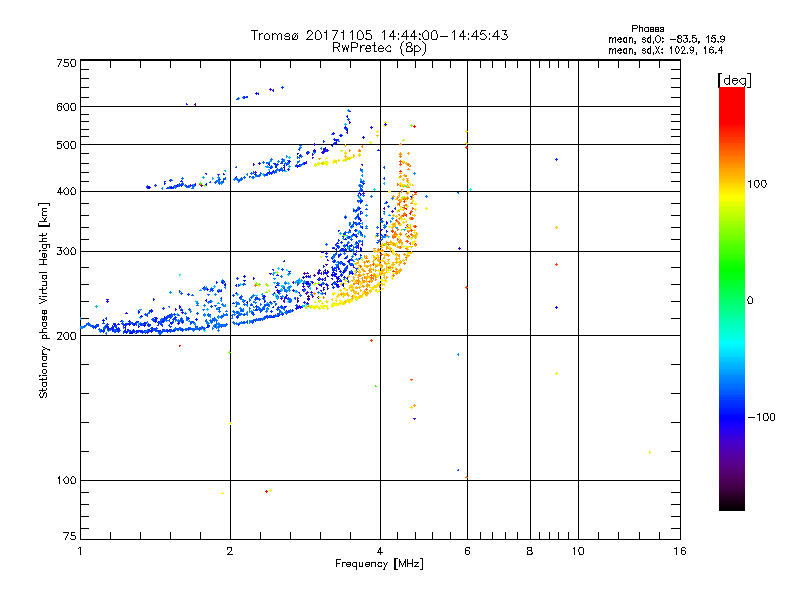This screenshot has height=600, width=800.
Task: Click the 'Frequency [MHz]' x-axis label
Action: point(379,564)
